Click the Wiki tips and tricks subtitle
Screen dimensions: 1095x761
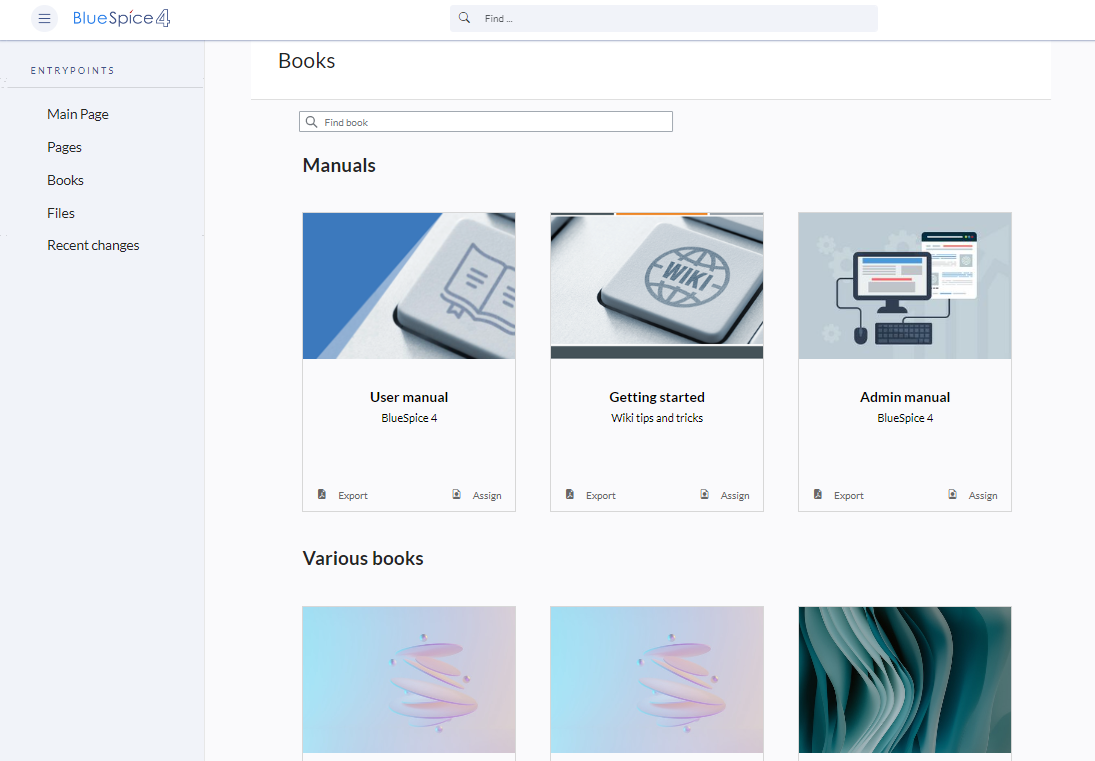(657, 418)
